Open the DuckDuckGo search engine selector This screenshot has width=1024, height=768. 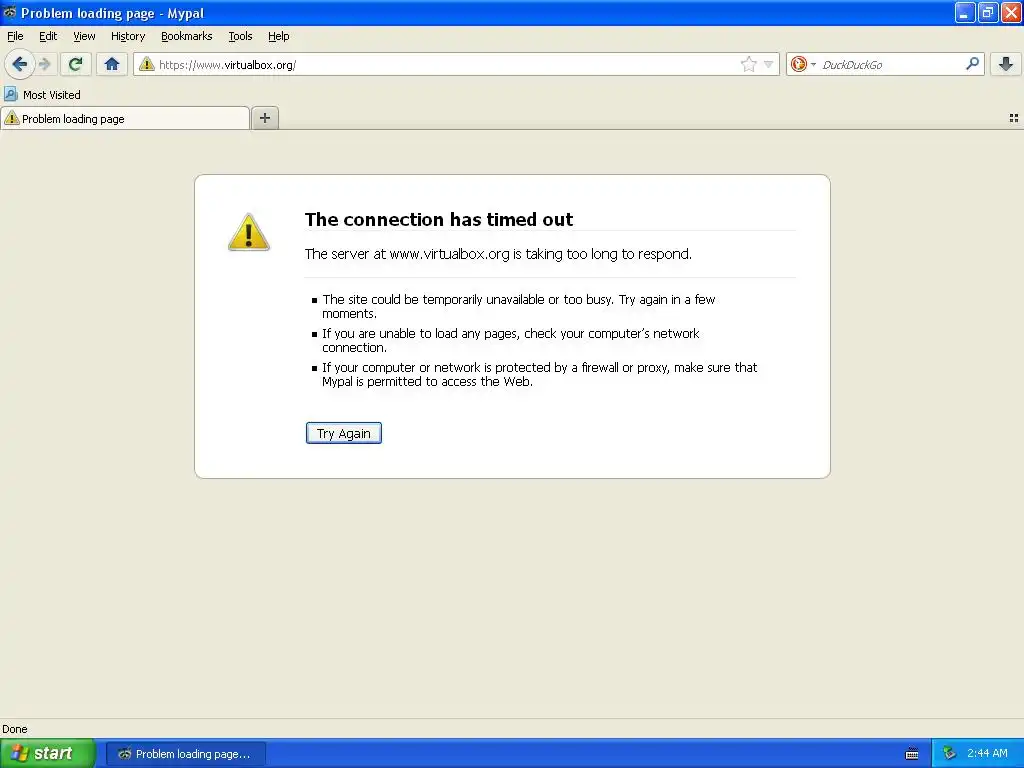803,64
